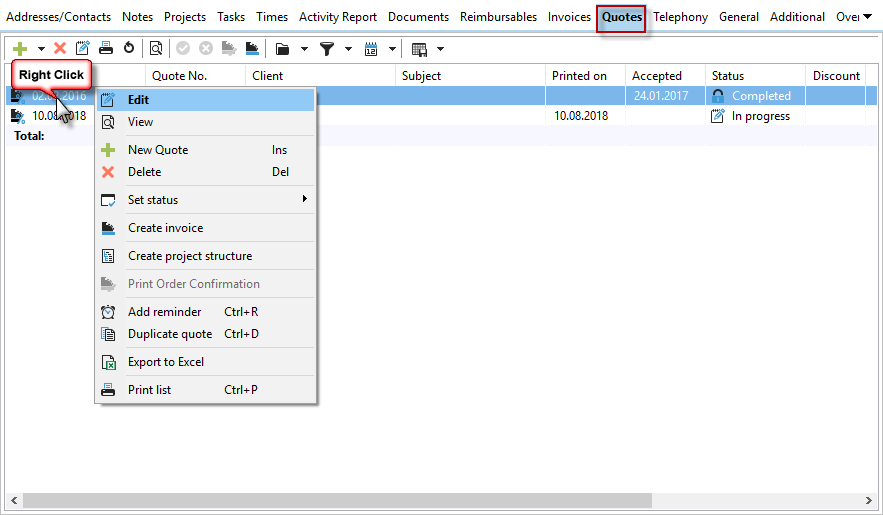This screenshot has width=883, height=515.
Task: Click the refresh icon in toolbar
Action: point(128,48)
